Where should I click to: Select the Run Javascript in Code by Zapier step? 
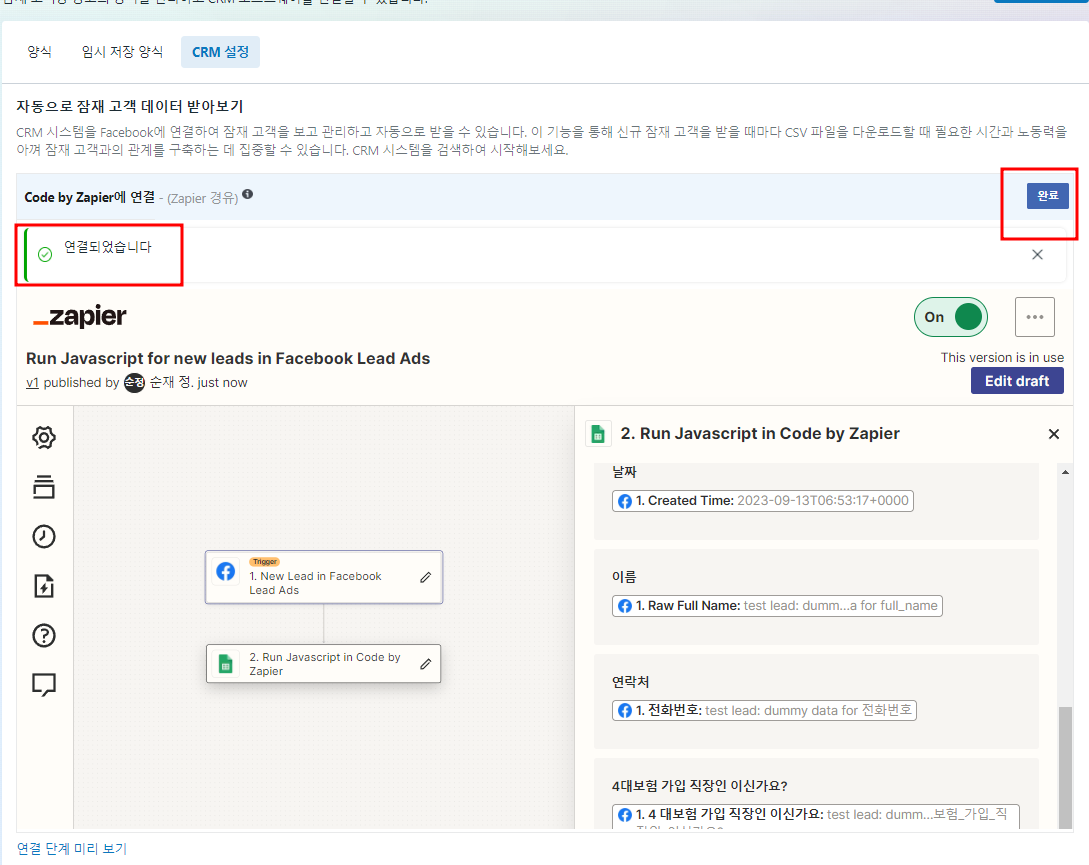(x=324, y=664)
